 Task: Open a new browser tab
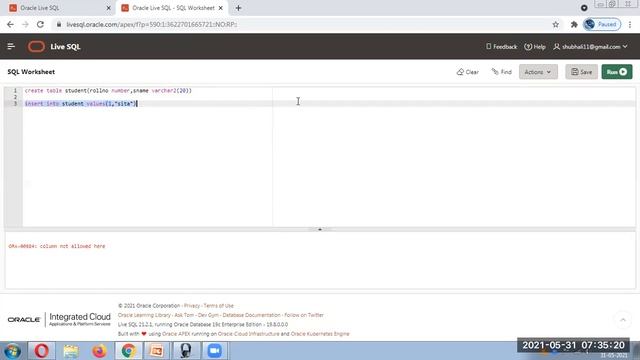point(238,8)
